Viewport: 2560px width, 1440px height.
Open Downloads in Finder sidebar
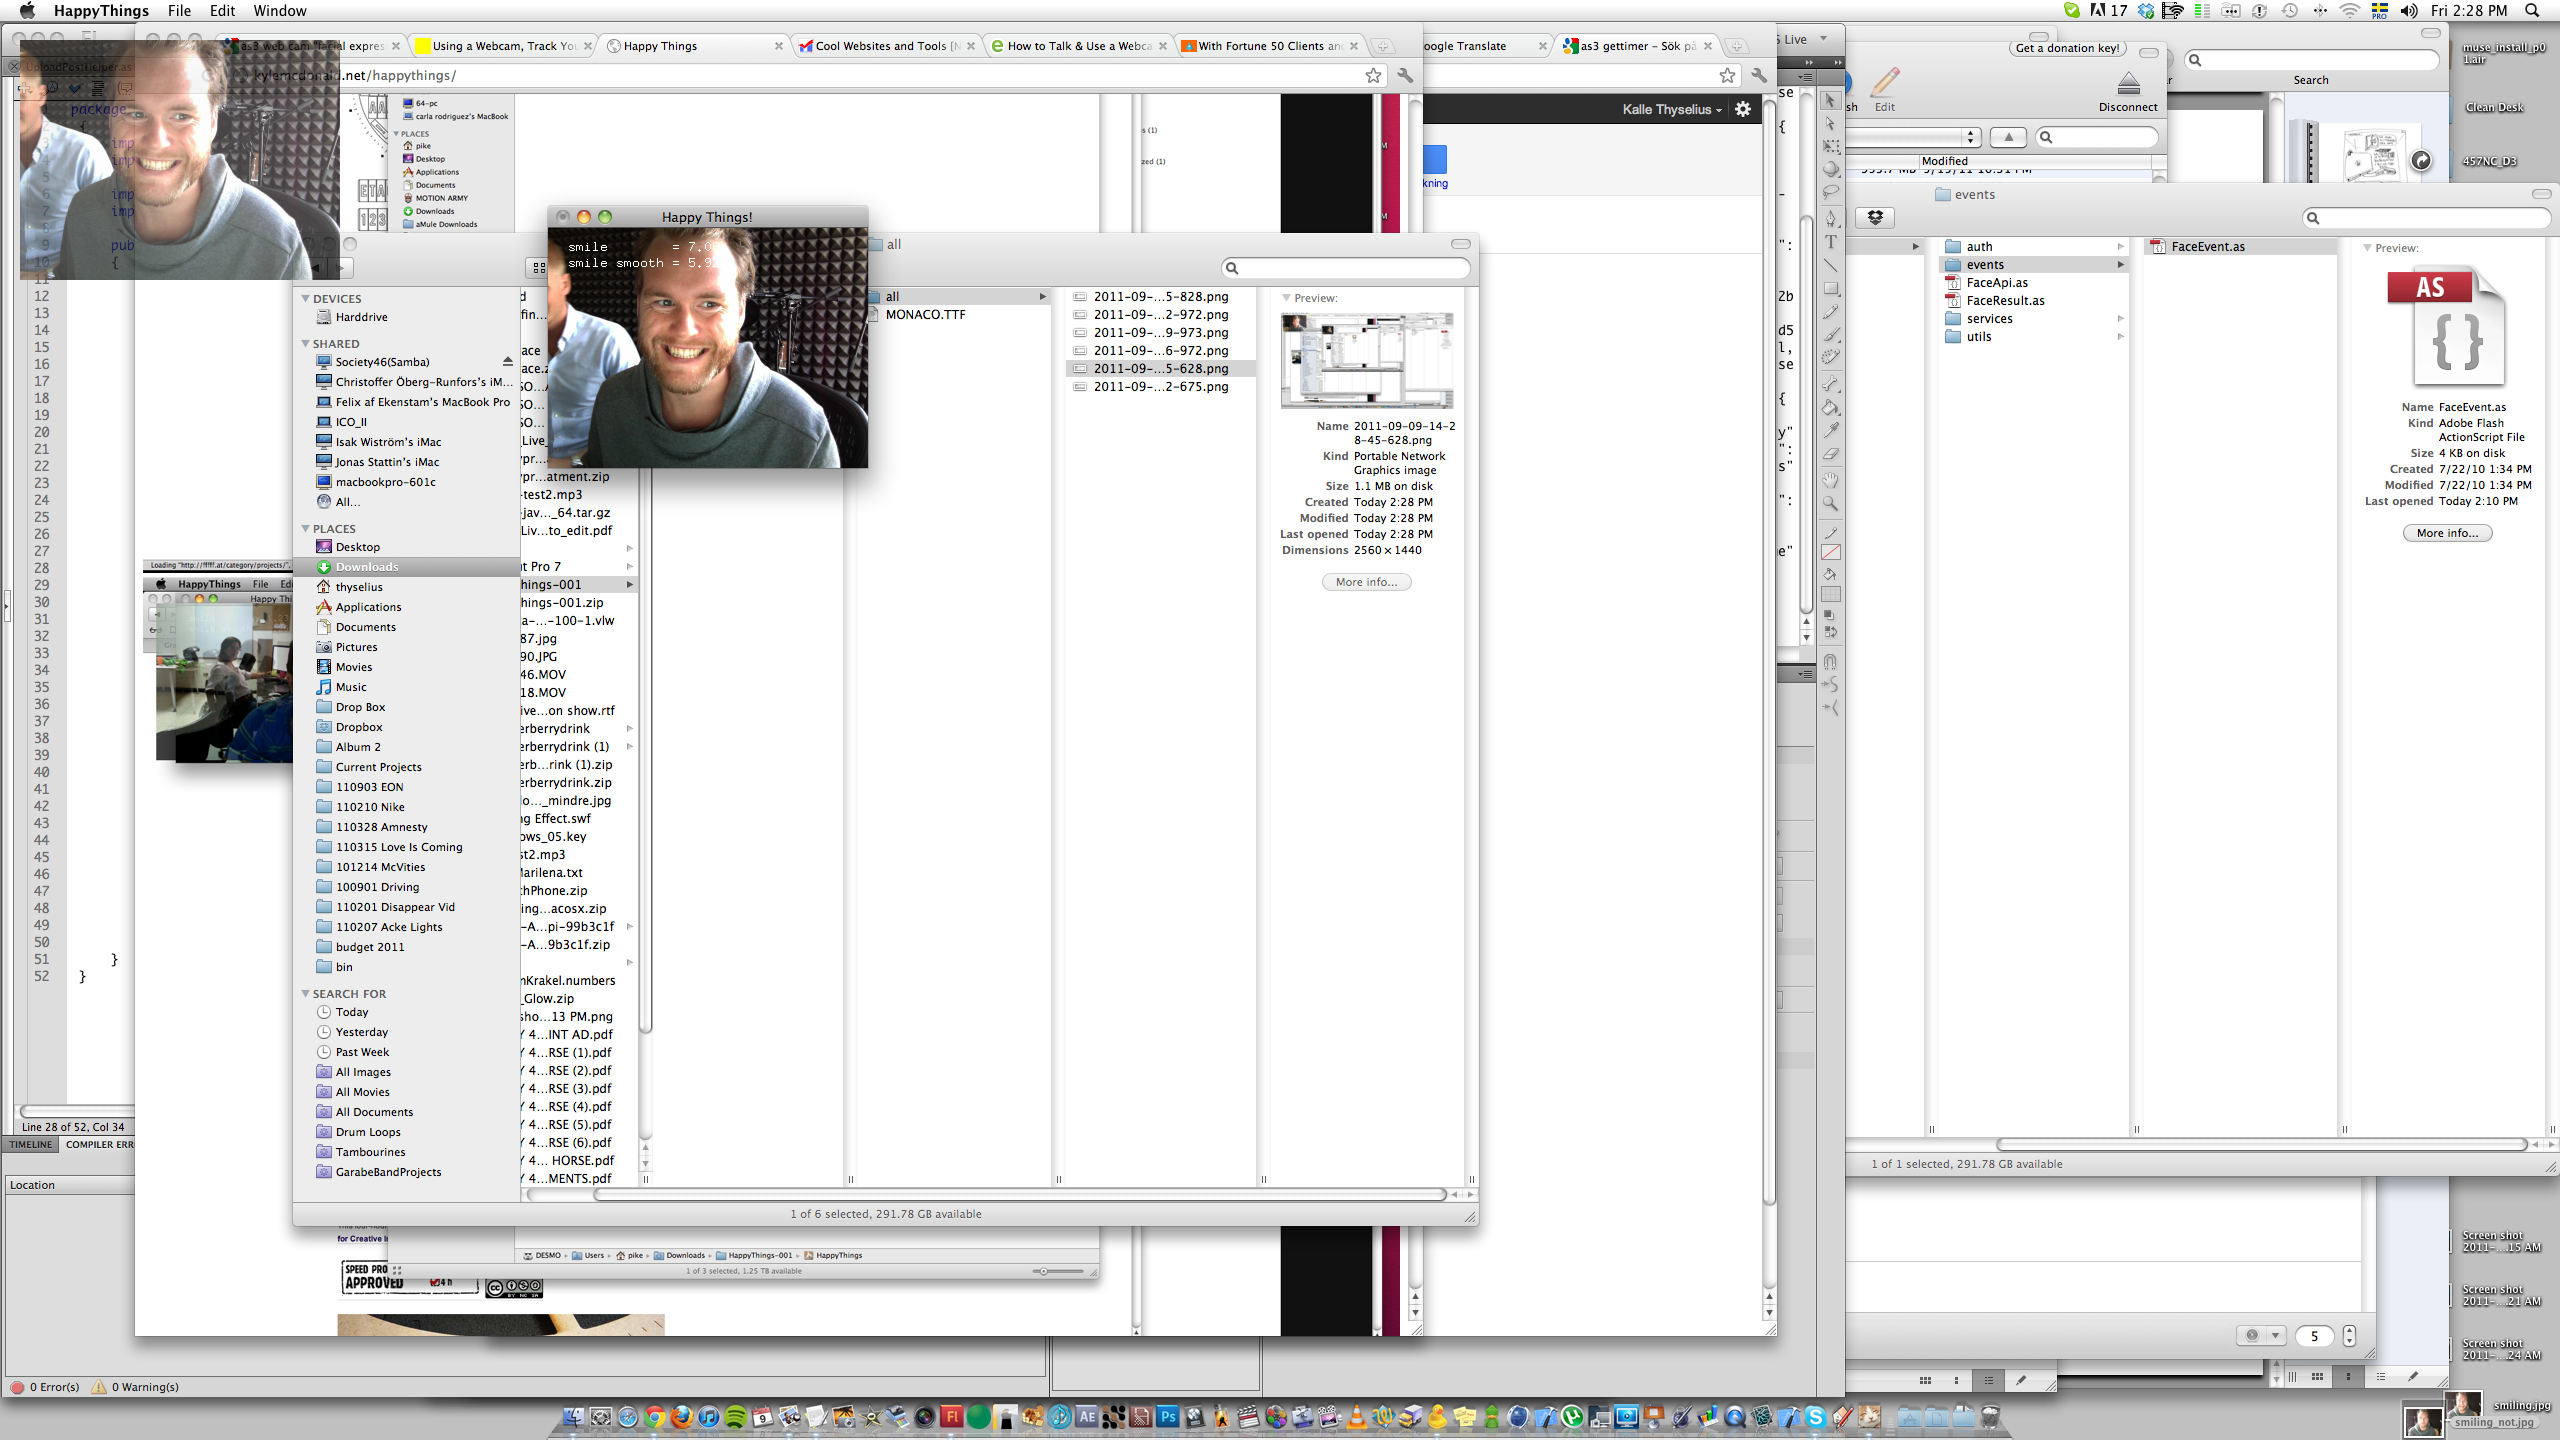click(x=366, y=567)
